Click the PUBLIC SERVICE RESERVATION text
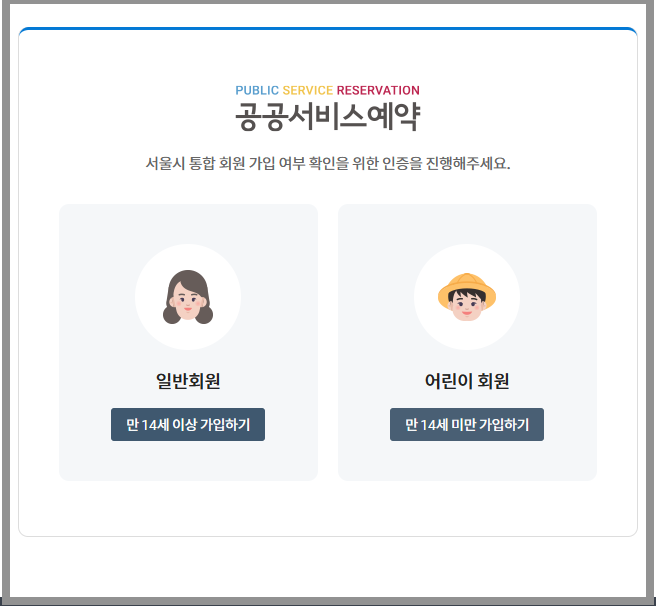Image resolution: width=656 pixels, height=606 pixels. (328, 90)
